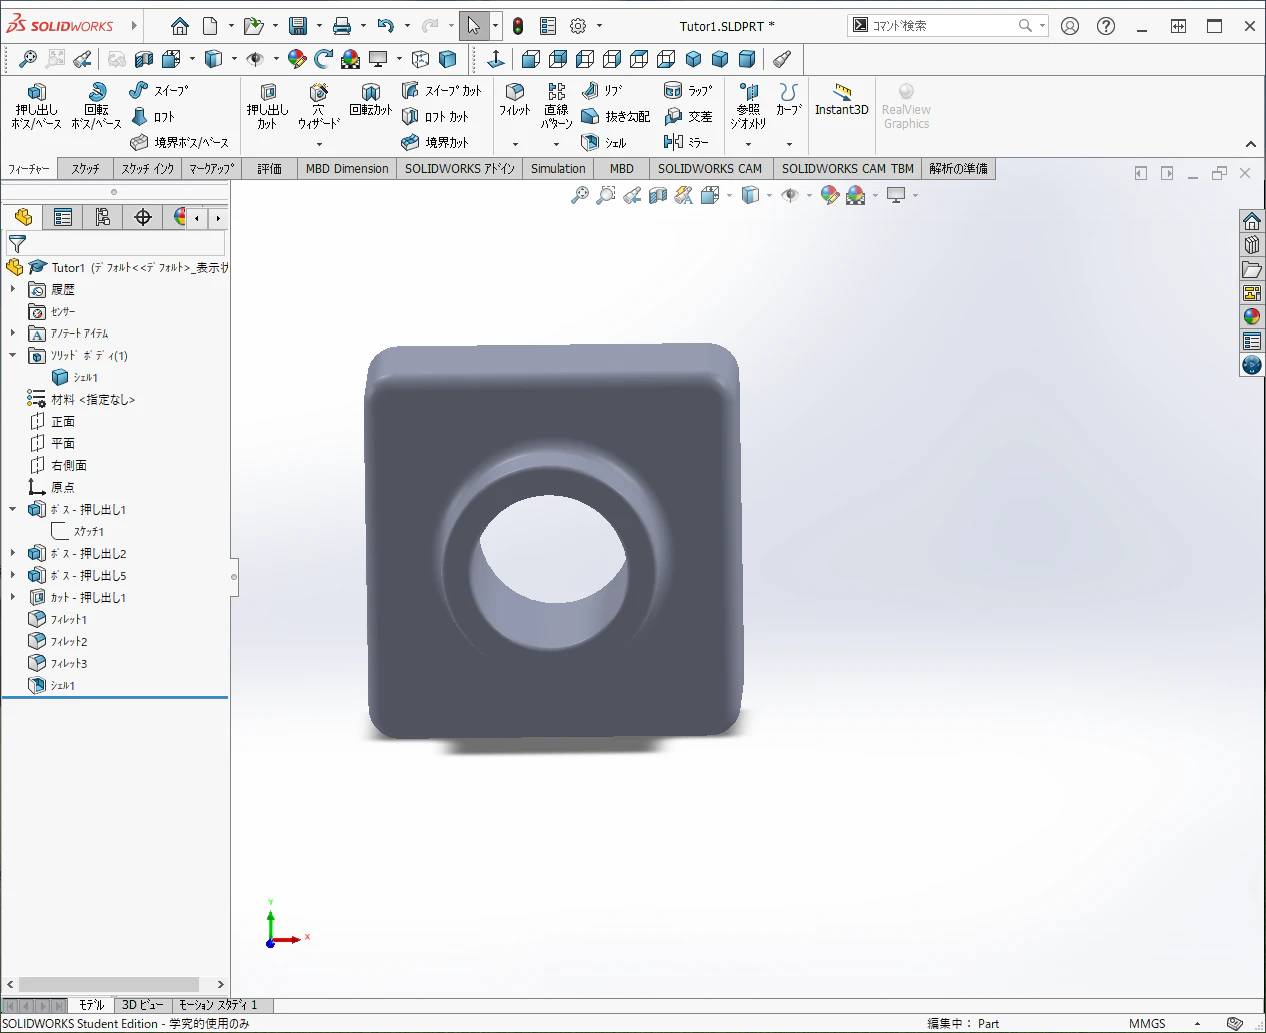Collapse the ボス - 押し出し1 feature

[13, 509]
